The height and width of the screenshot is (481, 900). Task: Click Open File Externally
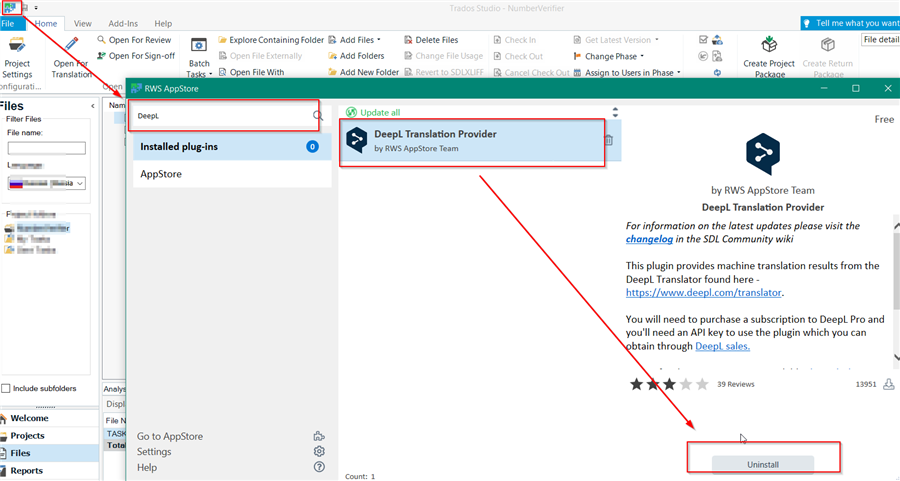tap(261, 56)
